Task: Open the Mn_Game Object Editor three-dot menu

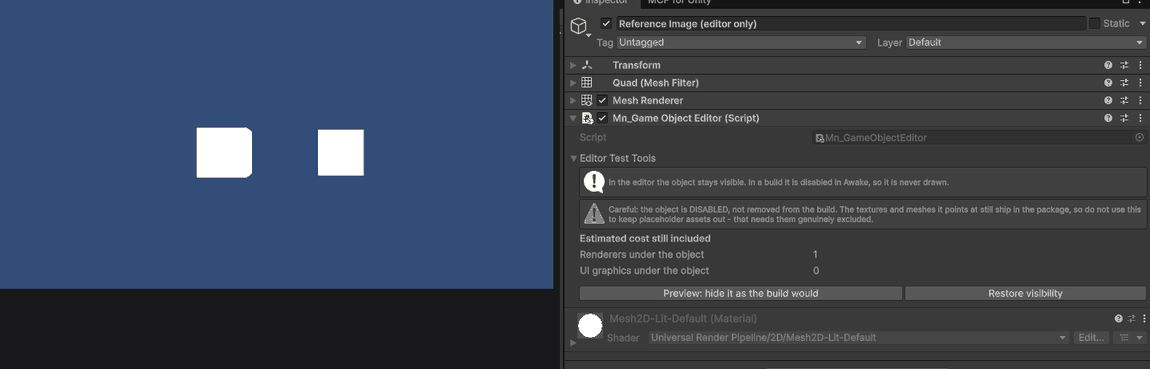Action: [1140, 118]
